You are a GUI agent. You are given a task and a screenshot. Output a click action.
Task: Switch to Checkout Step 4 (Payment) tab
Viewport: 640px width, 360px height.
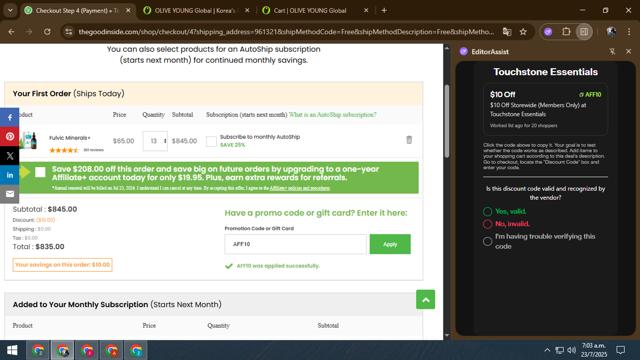point(77,11)
